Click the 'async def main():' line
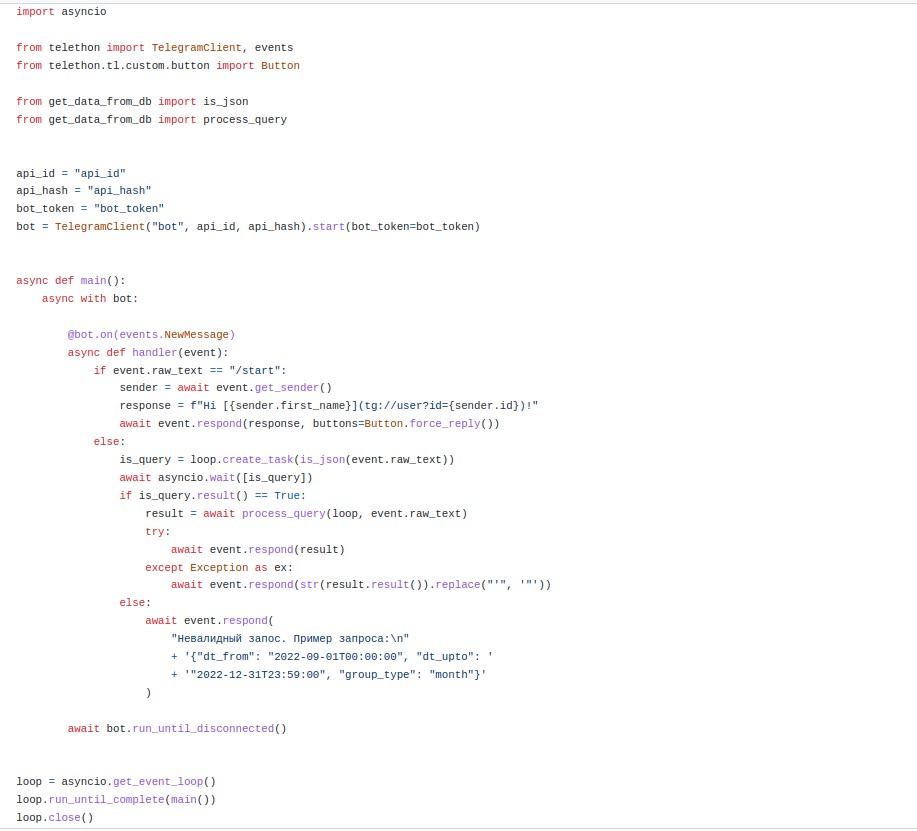 (71, 281)
